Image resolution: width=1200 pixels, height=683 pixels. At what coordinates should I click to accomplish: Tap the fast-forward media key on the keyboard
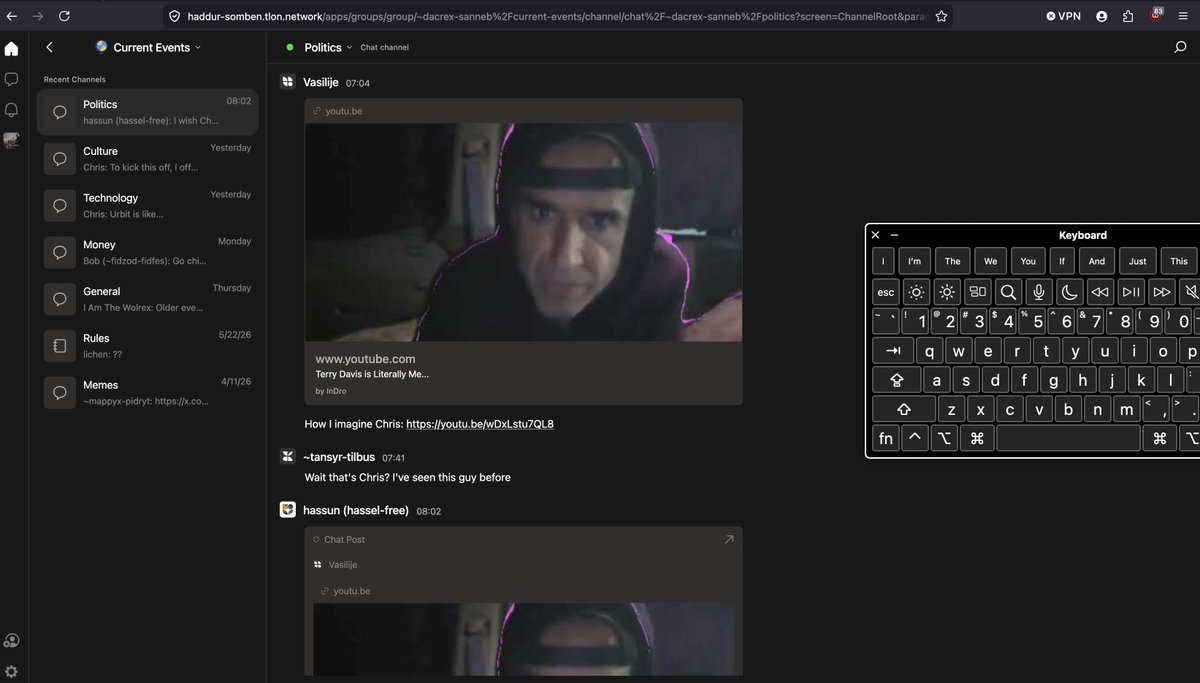coord(1162,292)
